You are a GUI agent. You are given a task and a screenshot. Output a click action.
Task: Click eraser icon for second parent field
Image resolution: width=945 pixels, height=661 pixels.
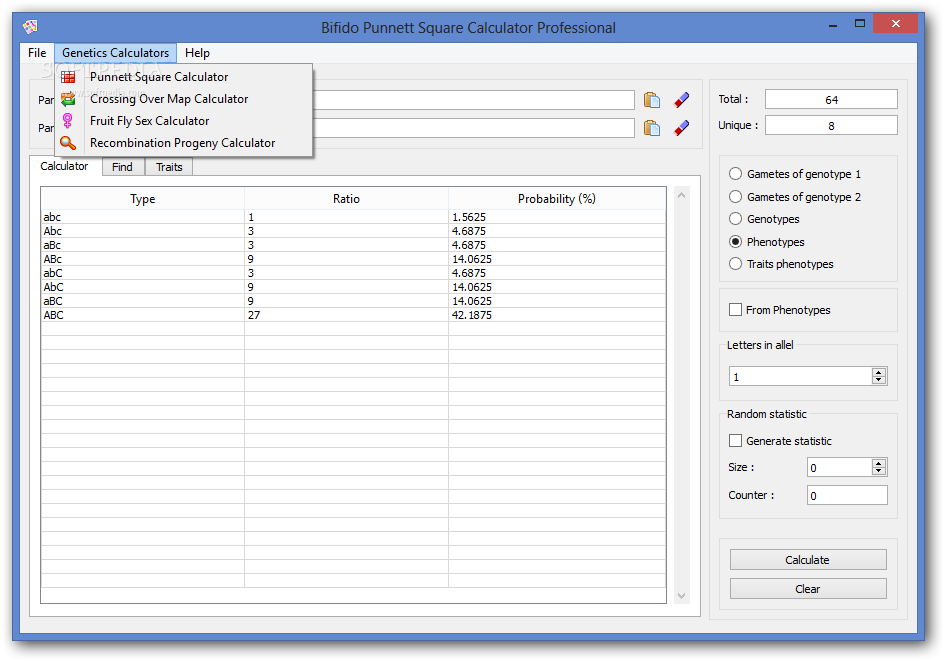click(x=682, y=128)
